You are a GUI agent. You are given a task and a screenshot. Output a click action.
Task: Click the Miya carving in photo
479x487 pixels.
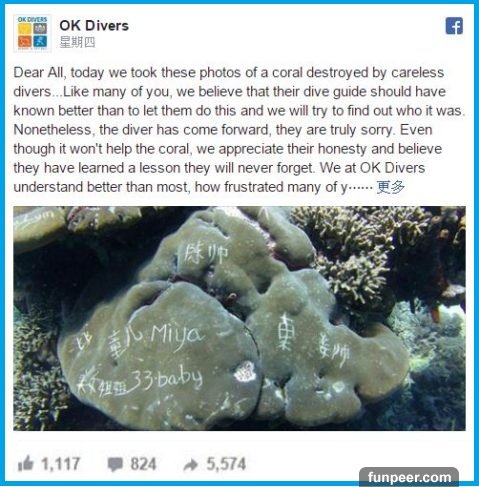click(x=176, y=336)
